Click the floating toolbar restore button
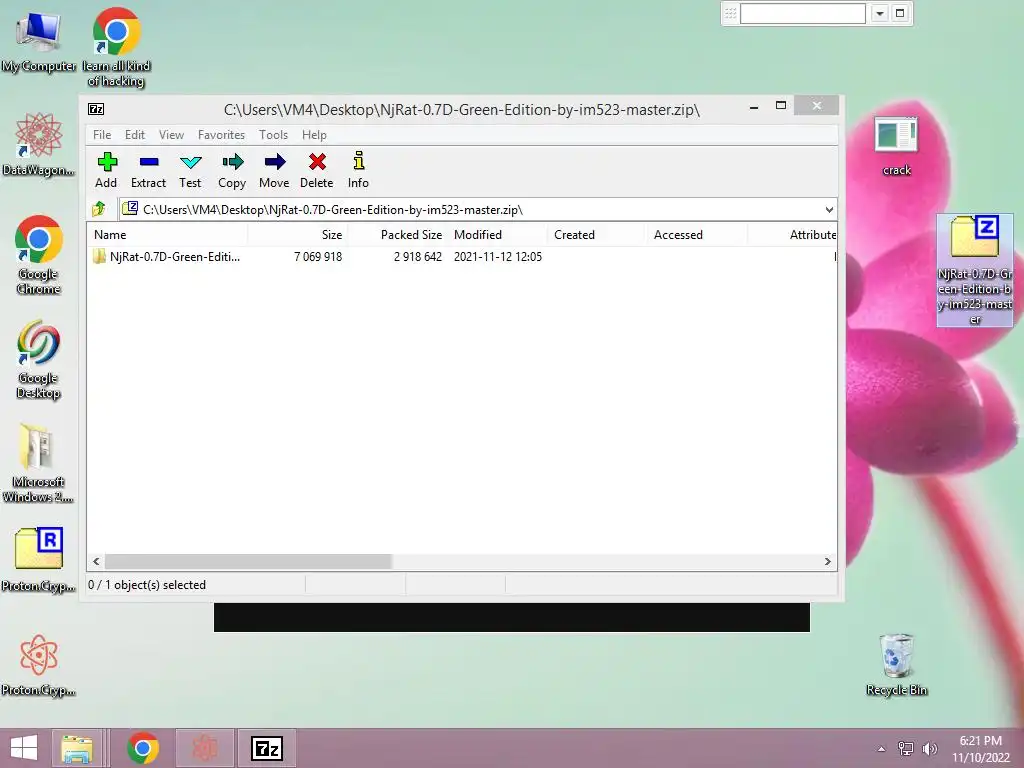1024x768 pixels. (x=900, y=13)
